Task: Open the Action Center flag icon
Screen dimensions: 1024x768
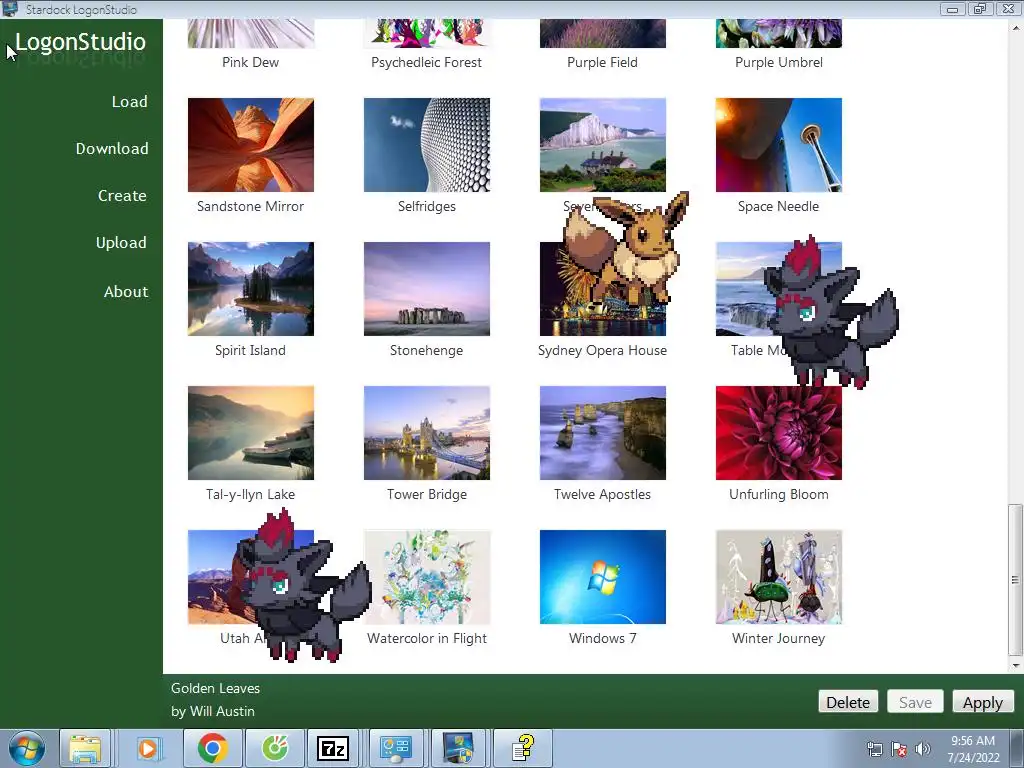Action: (x=899, y=749)
